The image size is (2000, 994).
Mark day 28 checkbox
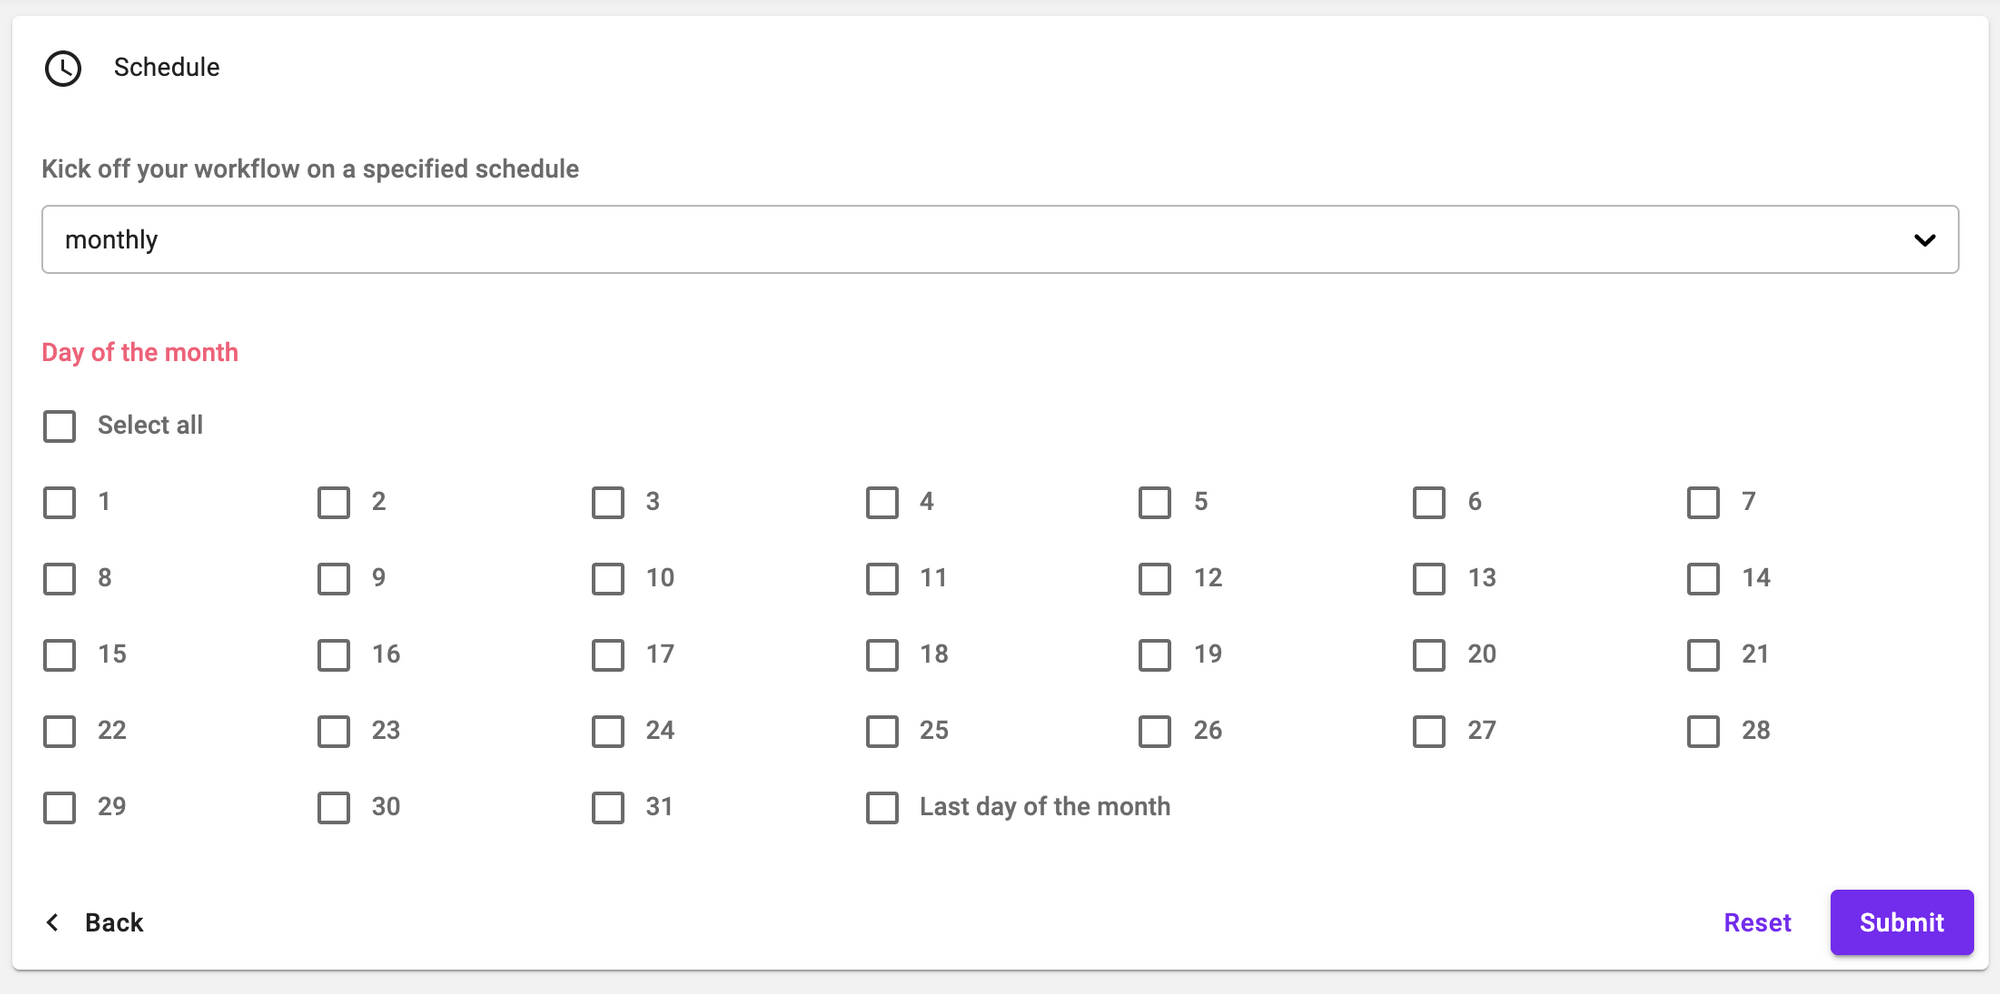(1703, 731)
